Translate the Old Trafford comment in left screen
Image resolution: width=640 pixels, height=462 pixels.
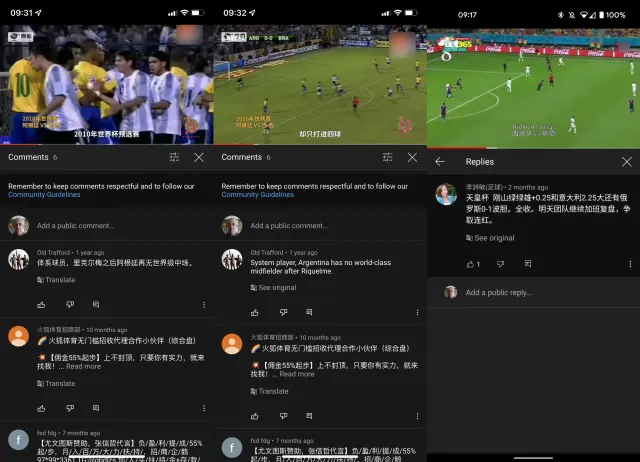(x=57, y=280)
